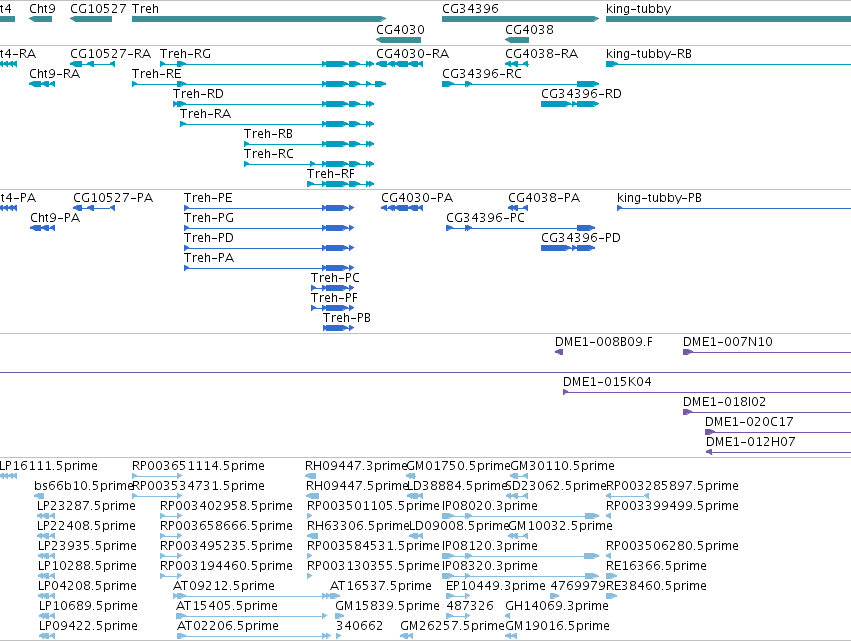
Task: Select the CG4038-RA transcript label
Action: [x=541, y=54]
